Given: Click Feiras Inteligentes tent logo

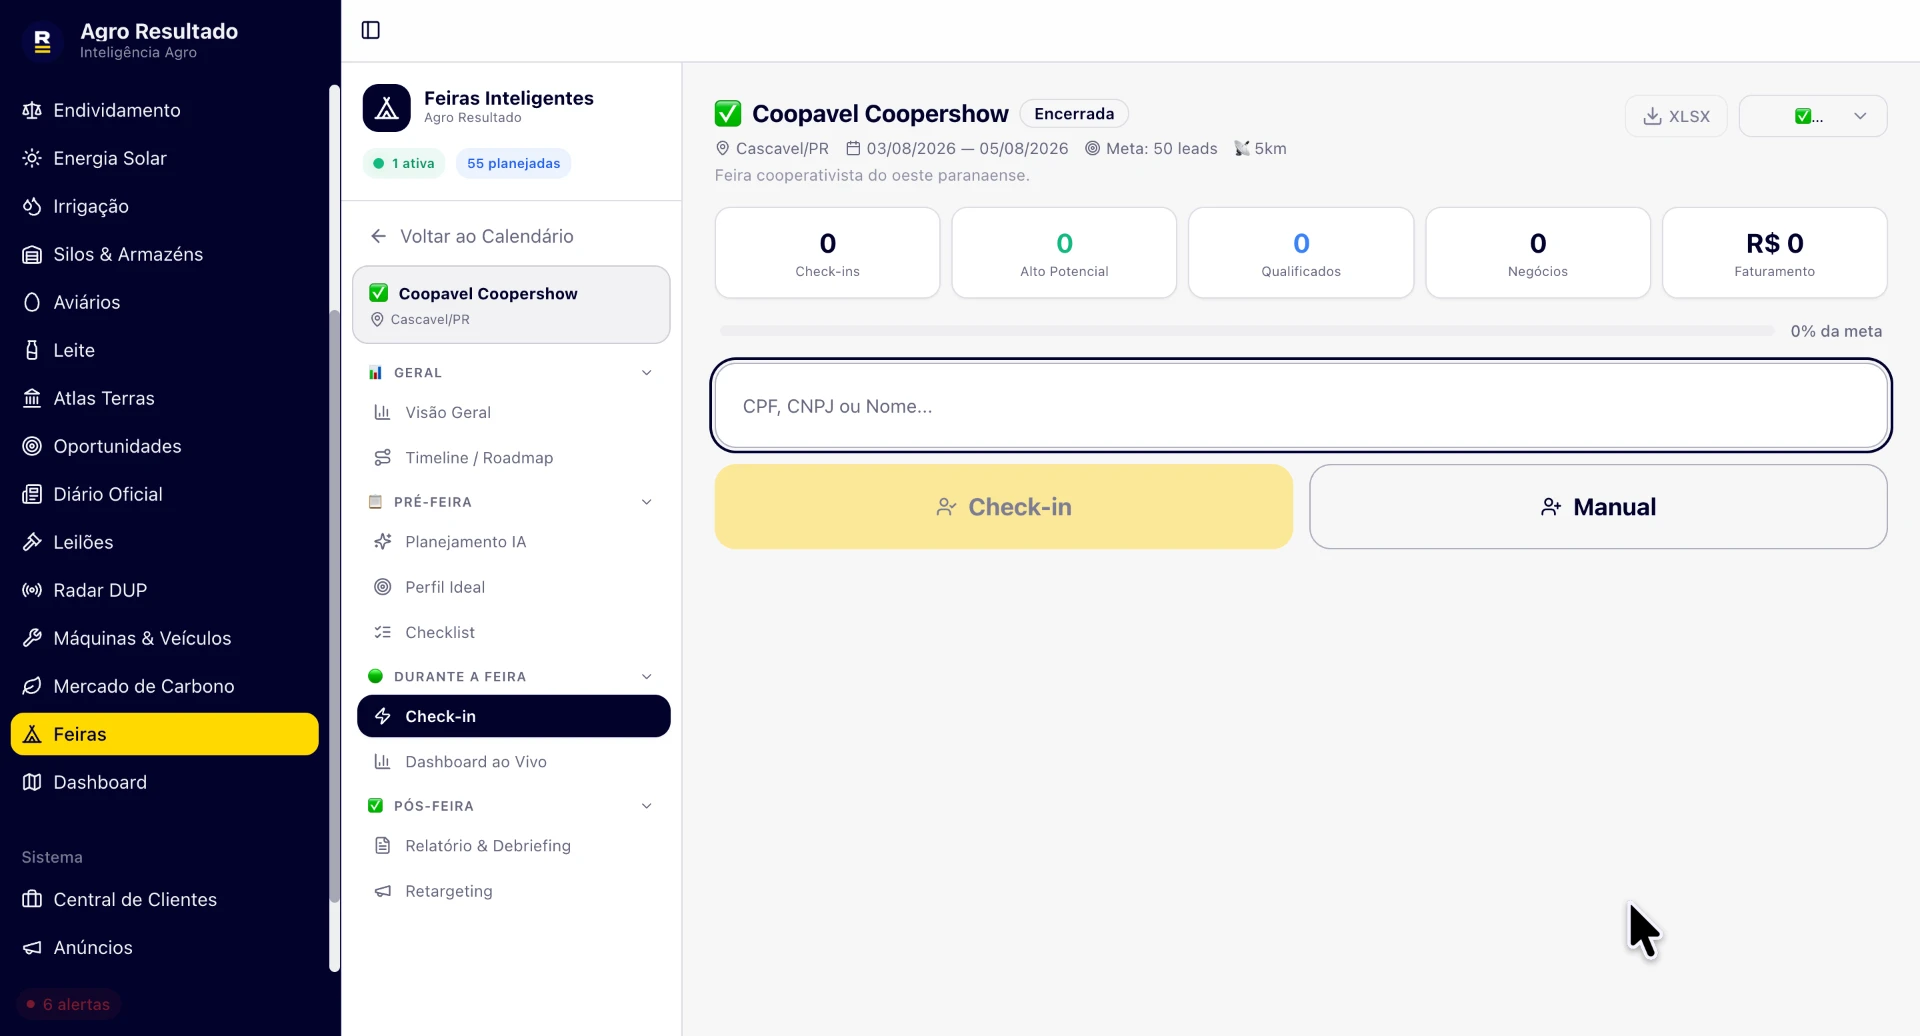Looking at the screenshot, I should (x=387, y=108).
